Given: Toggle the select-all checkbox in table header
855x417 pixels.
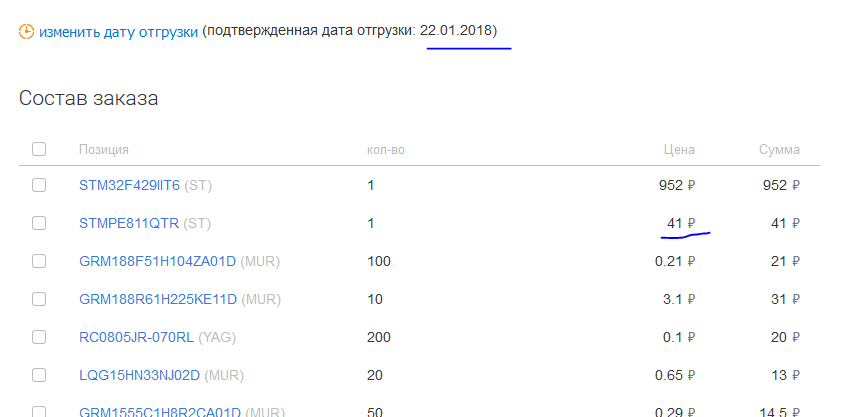Looking at the screenshot, I should pos(39,149).
